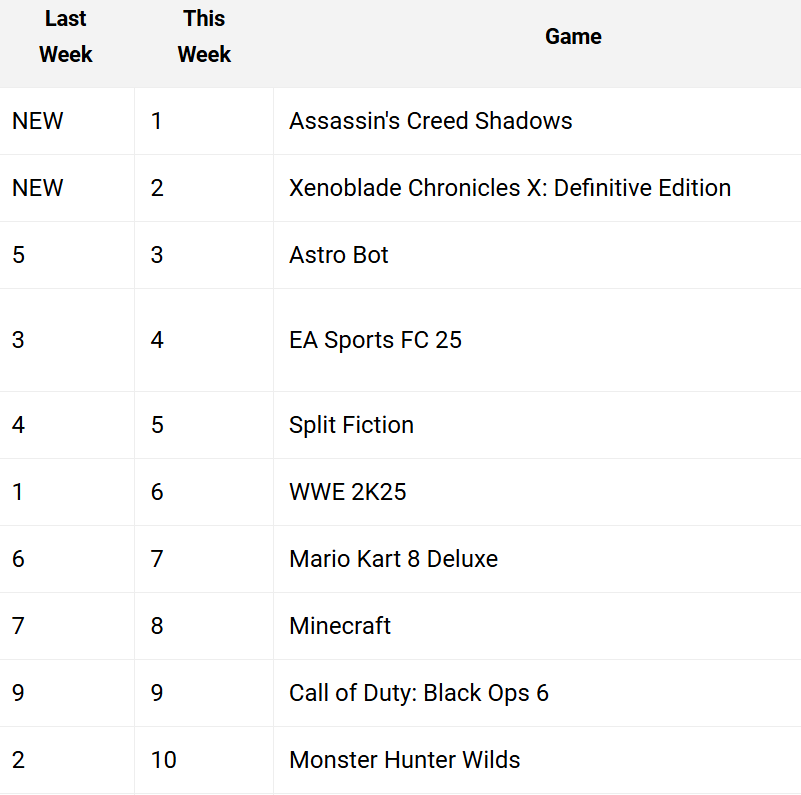Select the Monster Hunter Wilds entry

click(405, 760)
